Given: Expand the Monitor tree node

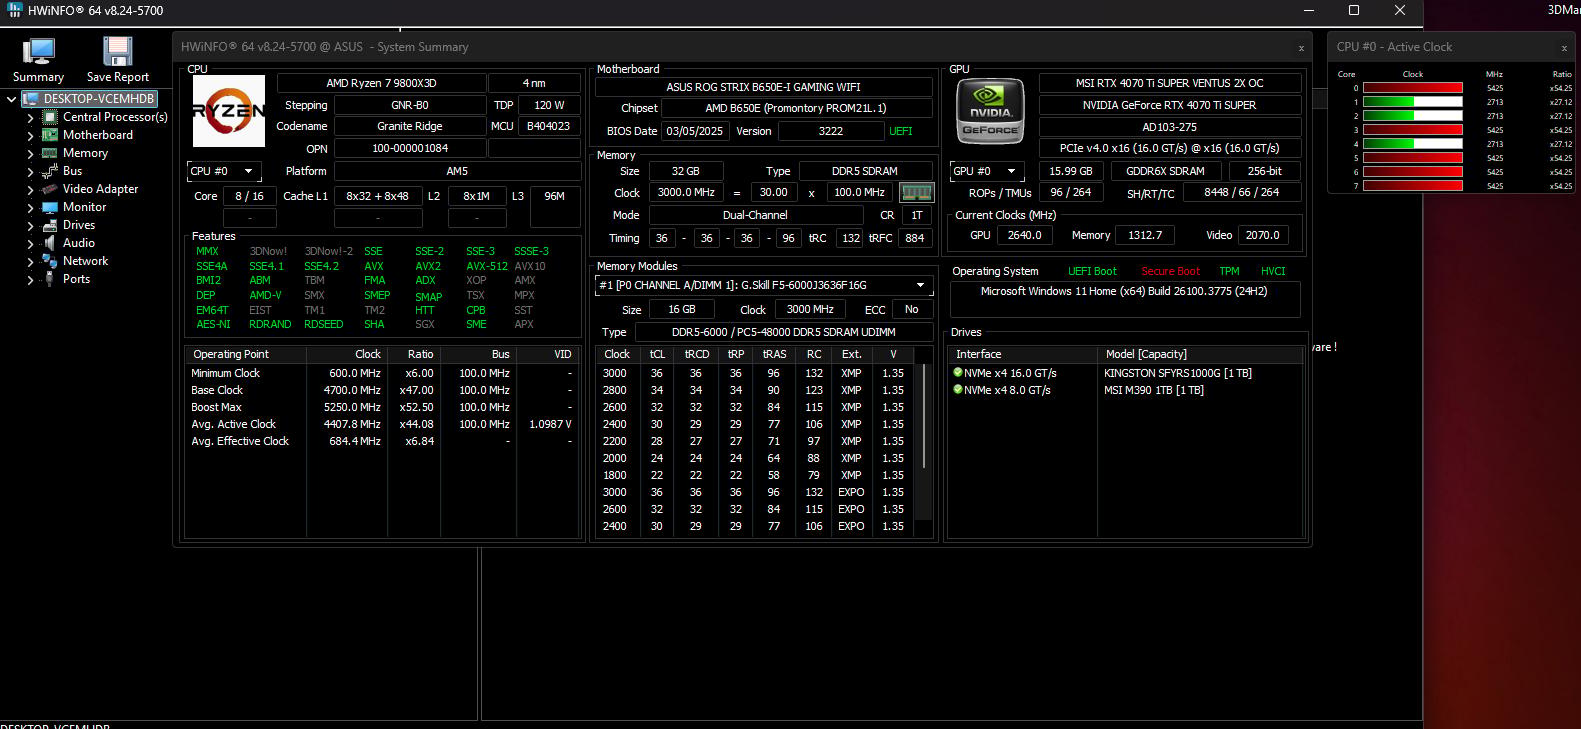Looking at the screenshot, I should pos(30,207).
